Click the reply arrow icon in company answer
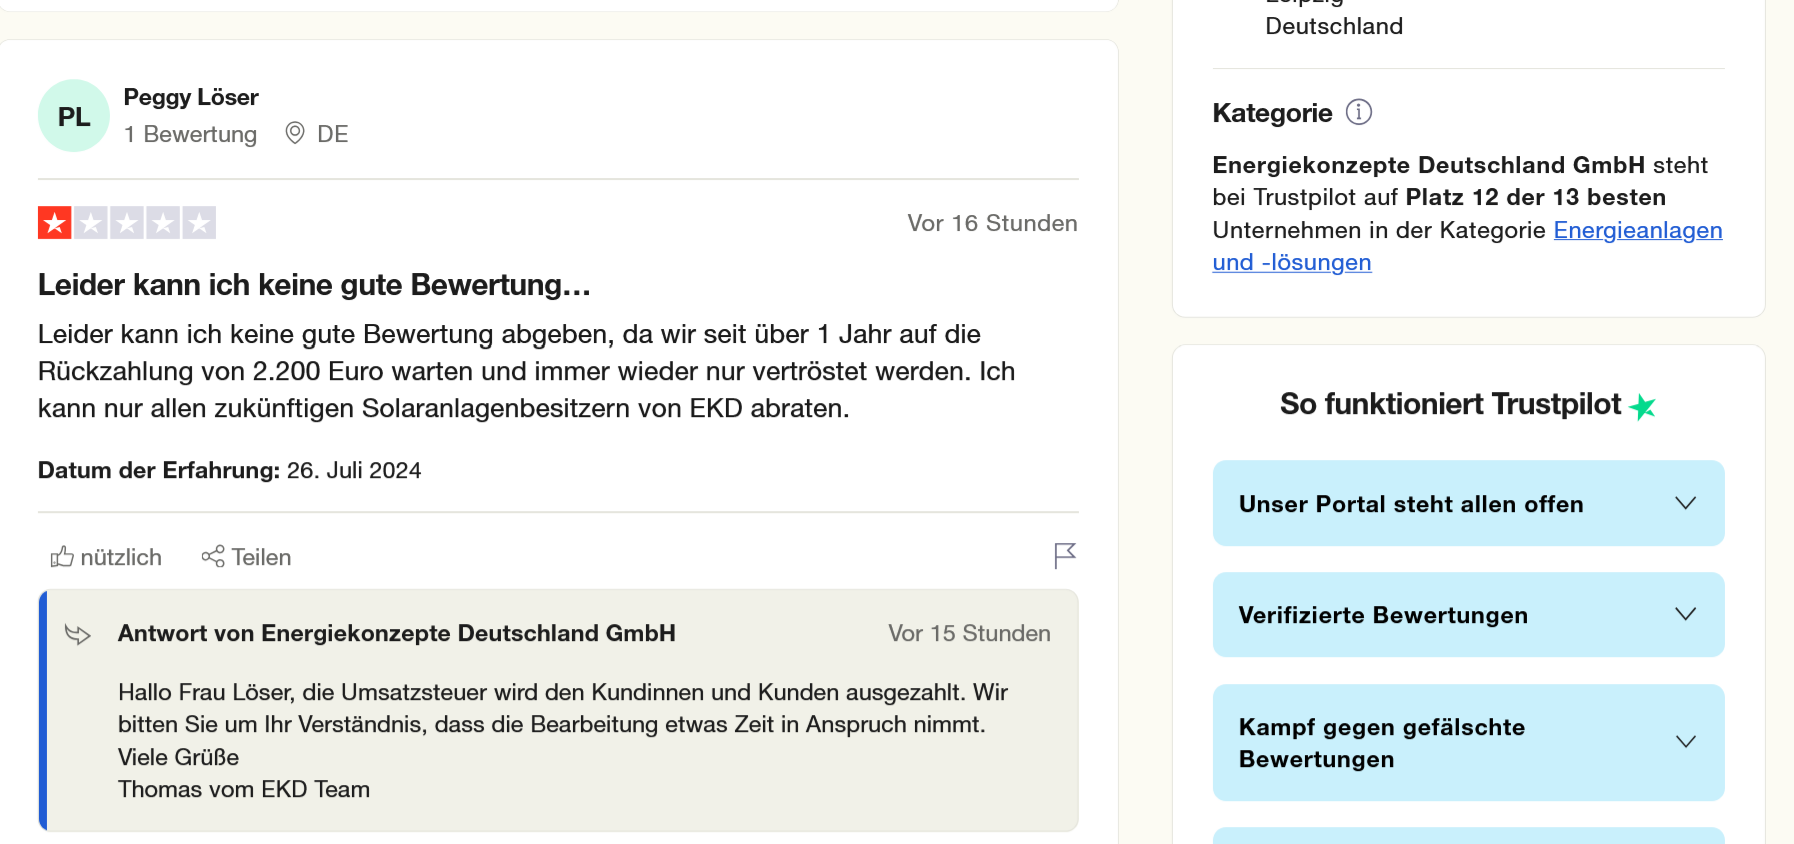 click(x=78, y=634)
